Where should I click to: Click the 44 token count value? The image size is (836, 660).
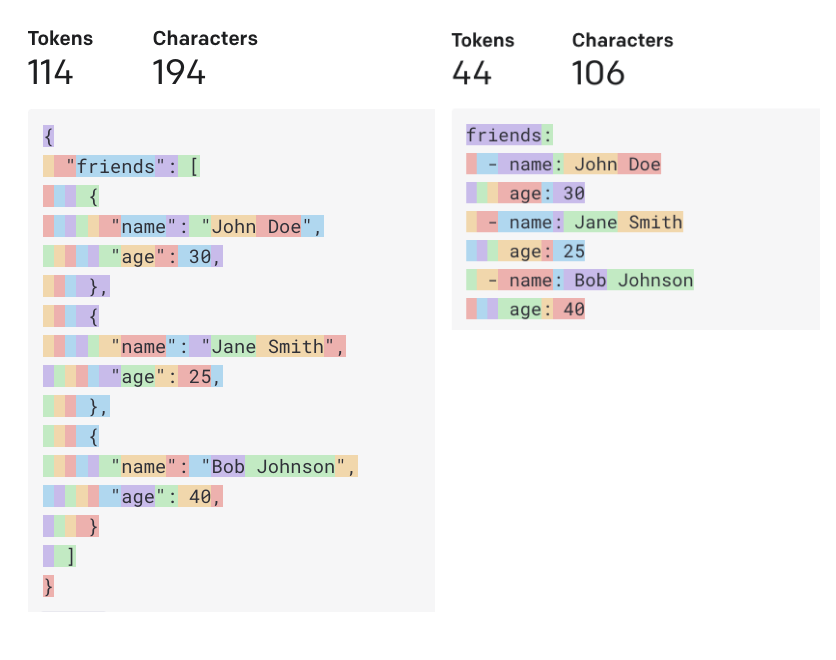[x=474, y=73]
